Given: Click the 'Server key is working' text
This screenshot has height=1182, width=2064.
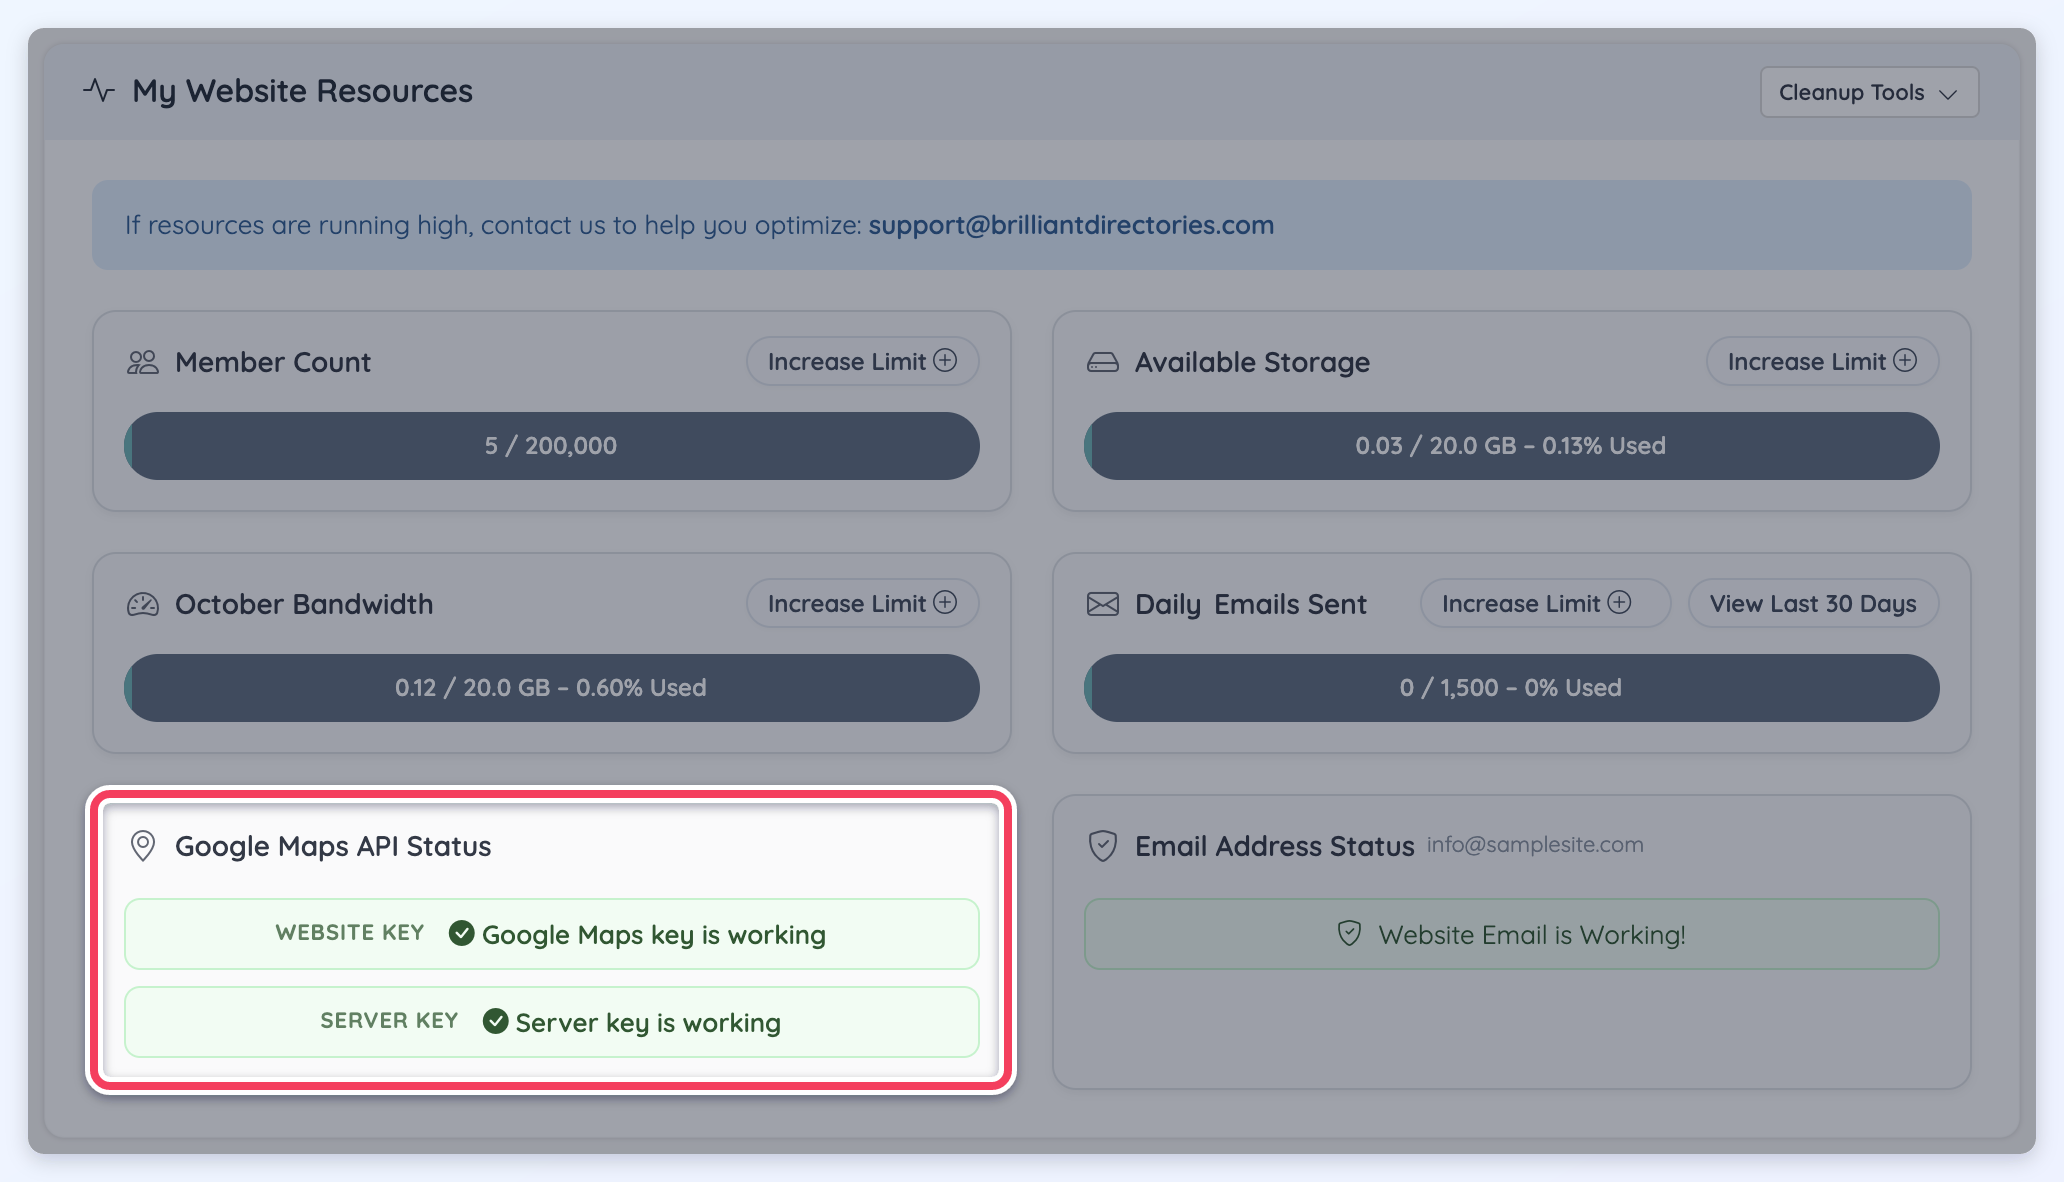Looking at the screenshot, I should point(648,1023).
